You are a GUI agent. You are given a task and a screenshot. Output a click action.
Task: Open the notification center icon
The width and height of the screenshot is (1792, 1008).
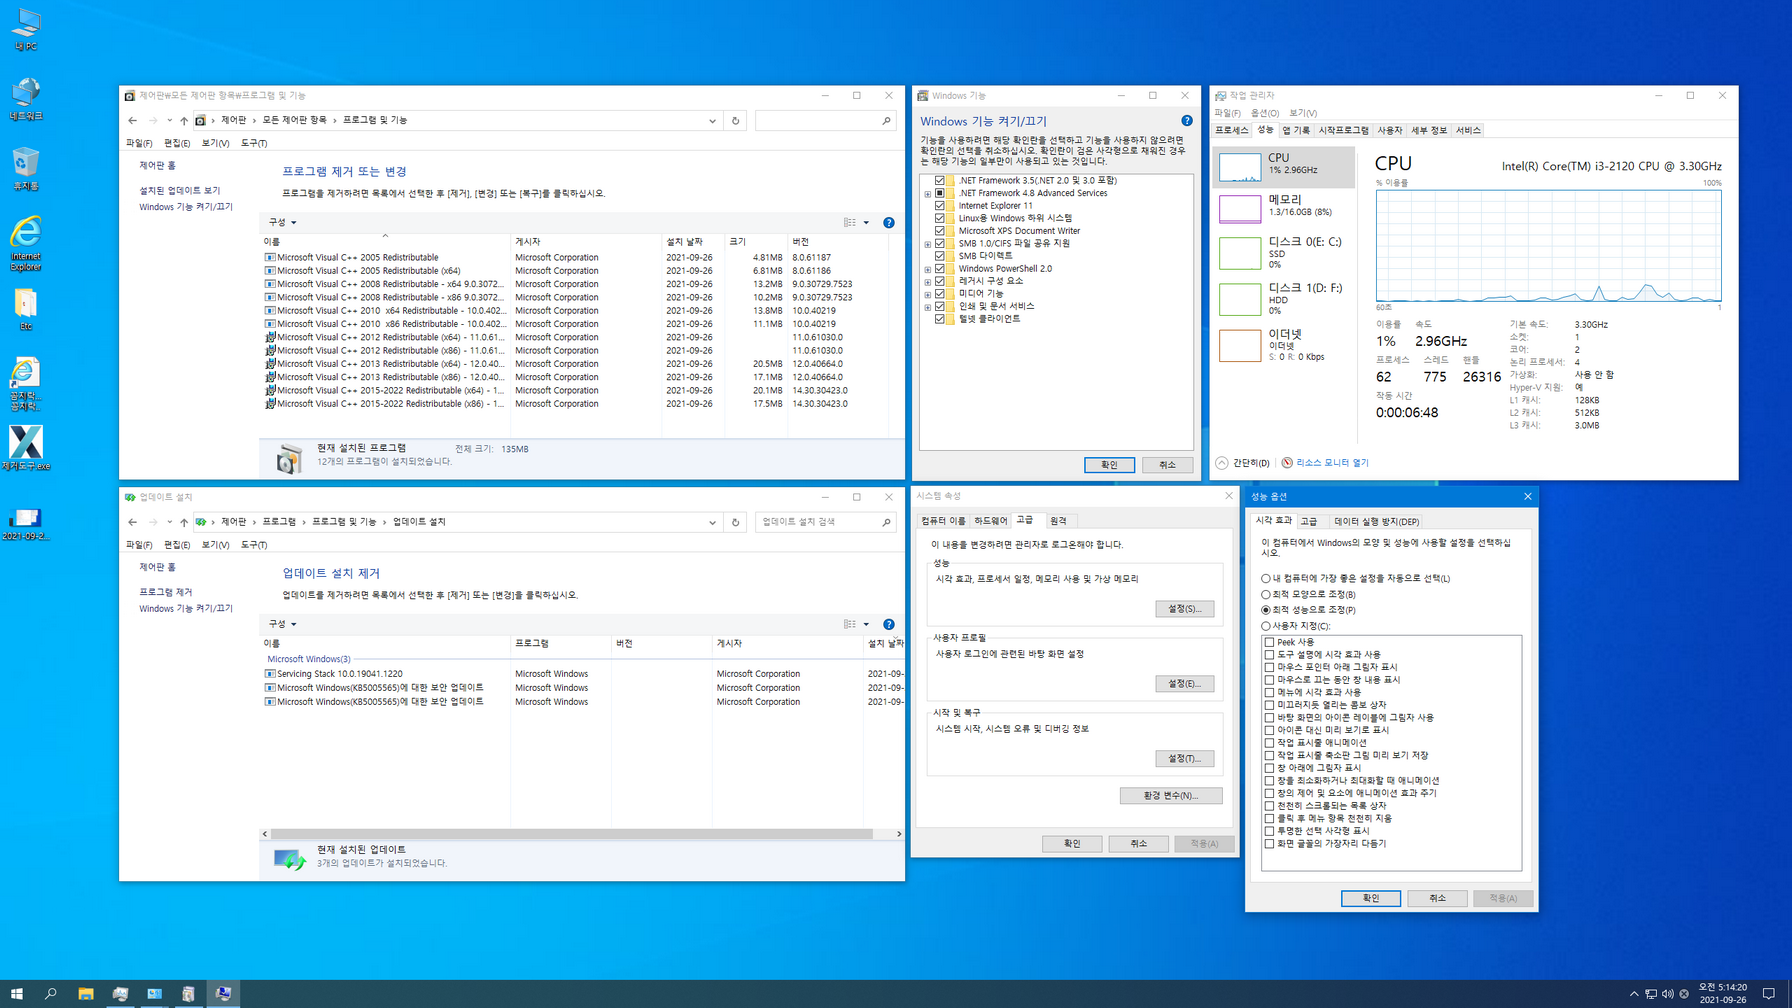(1769, 994)
